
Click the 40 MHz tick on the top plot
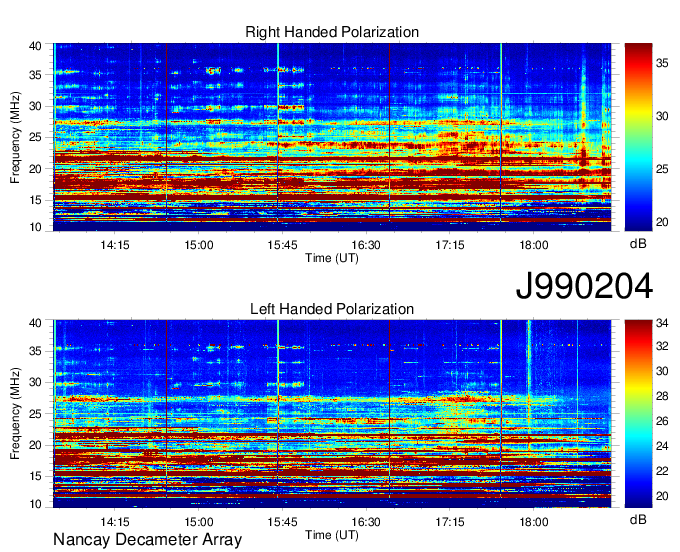tap(35, 46)
